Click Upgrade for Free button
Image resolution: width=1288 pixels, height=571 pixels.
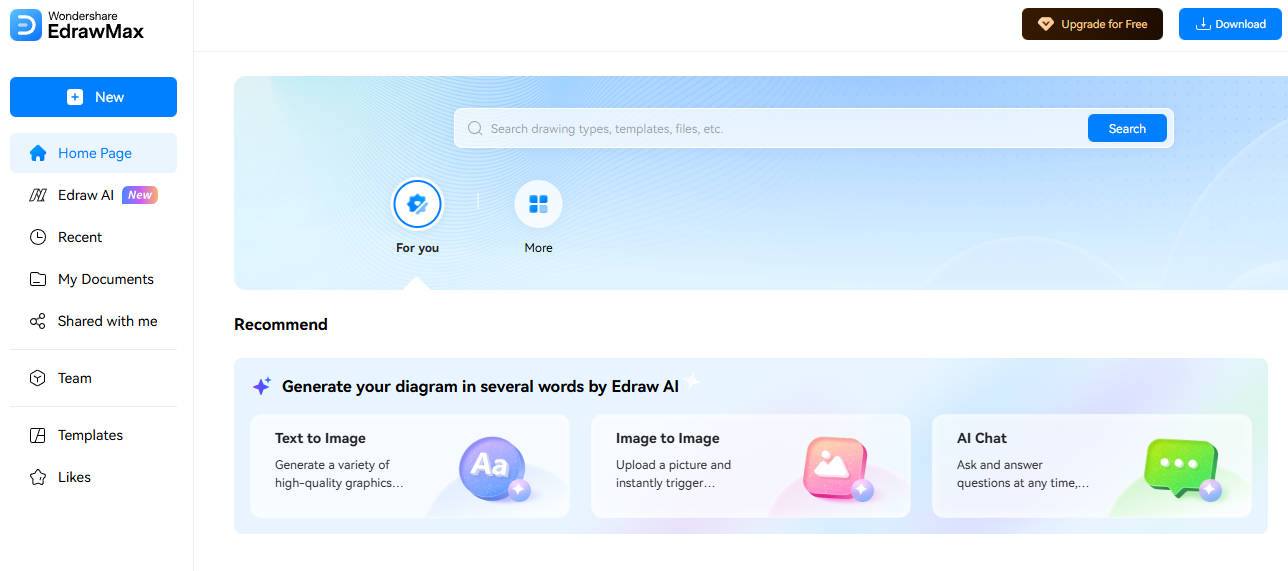click(x=1092, y=24)
